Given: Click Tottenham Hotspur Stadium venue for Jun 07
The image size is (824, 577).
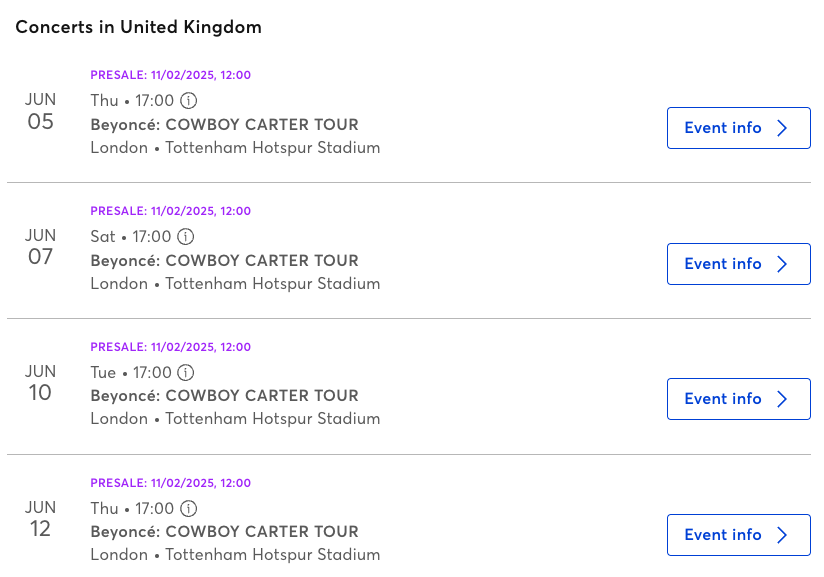Looking at the screenshot, I should pyautogui.click(x=273, y=284).
